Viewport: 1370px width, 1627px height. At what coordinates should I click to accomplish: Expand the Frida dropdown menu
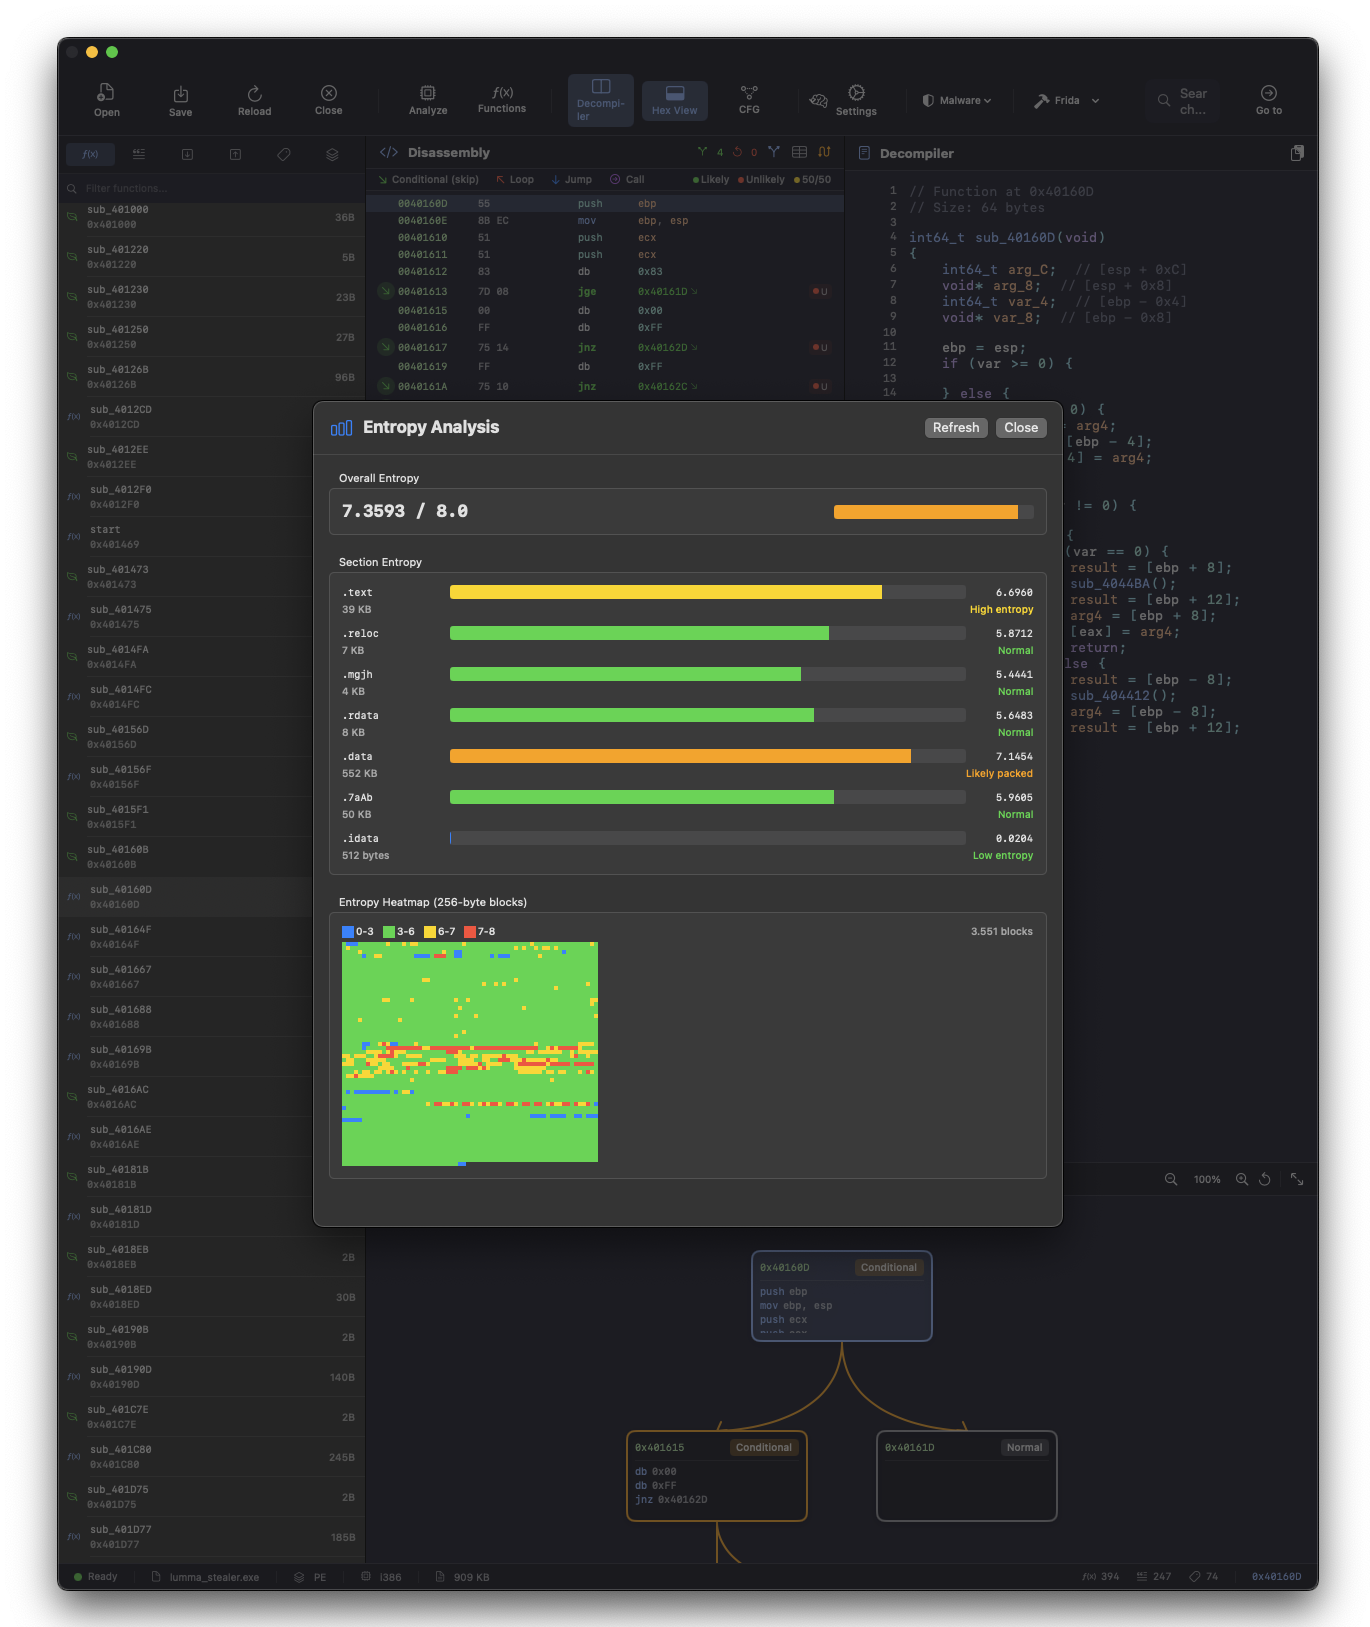coord(1067,100)
